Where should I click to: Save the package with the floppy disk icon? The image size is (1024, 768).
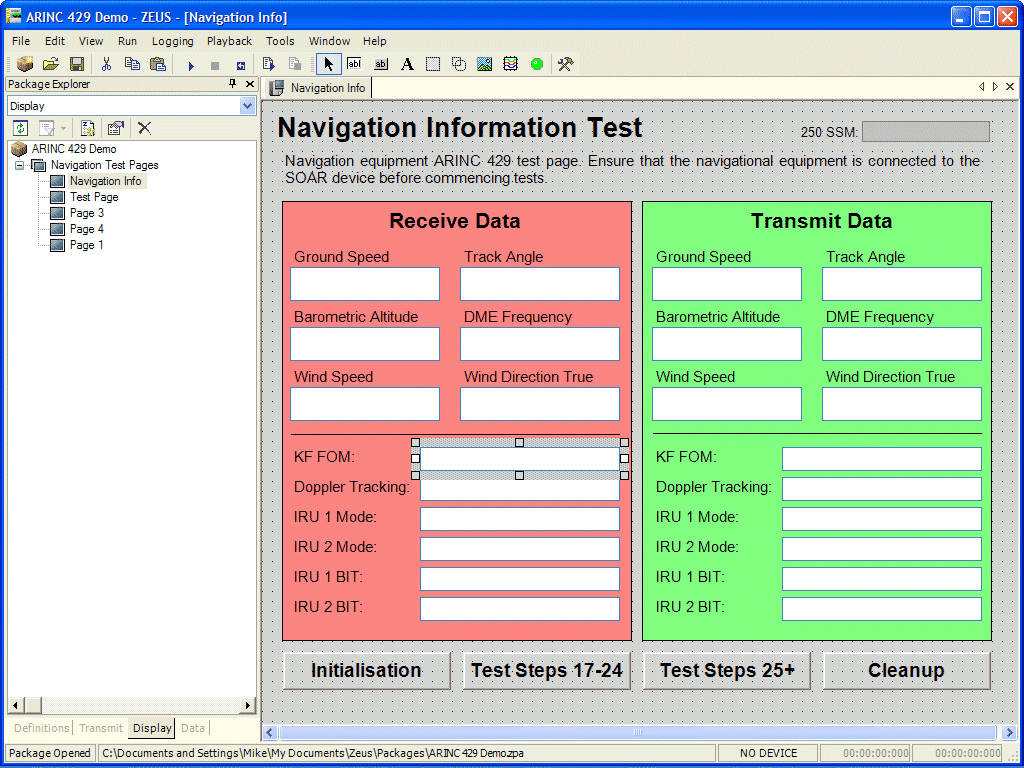click(x=77, y=64)
